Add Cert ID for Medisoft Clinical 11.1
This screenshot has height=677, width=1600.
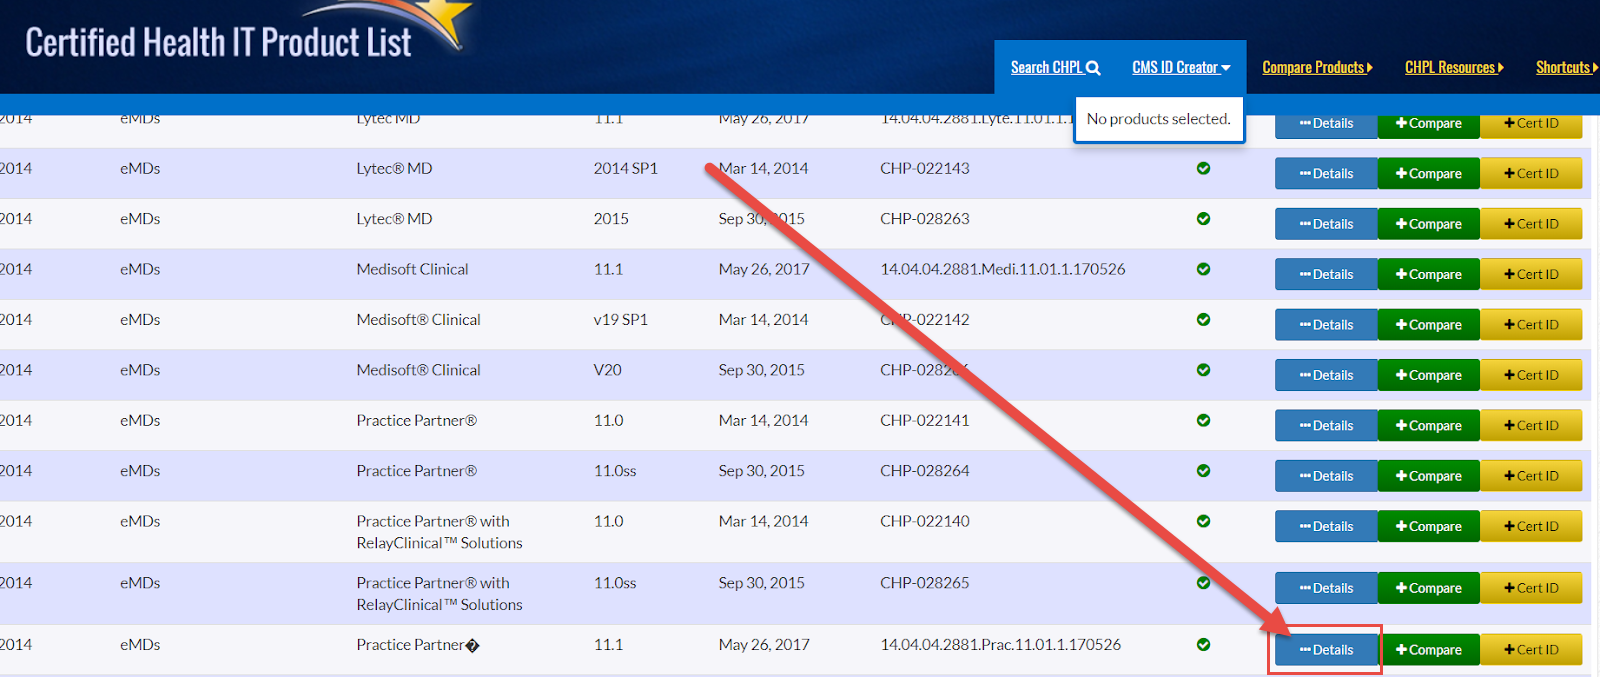(1531, 274)
